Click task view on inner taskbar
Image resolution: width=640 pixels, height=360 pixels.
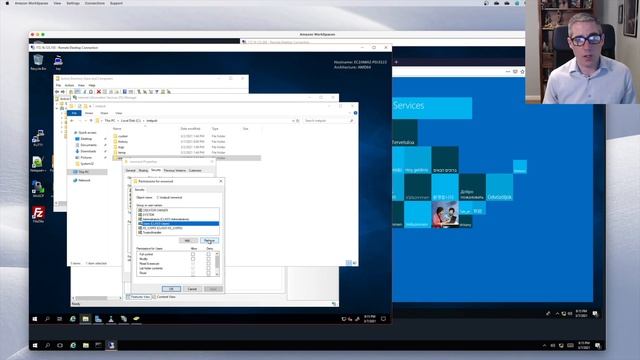pyautogui.click(x=60, y=319)
